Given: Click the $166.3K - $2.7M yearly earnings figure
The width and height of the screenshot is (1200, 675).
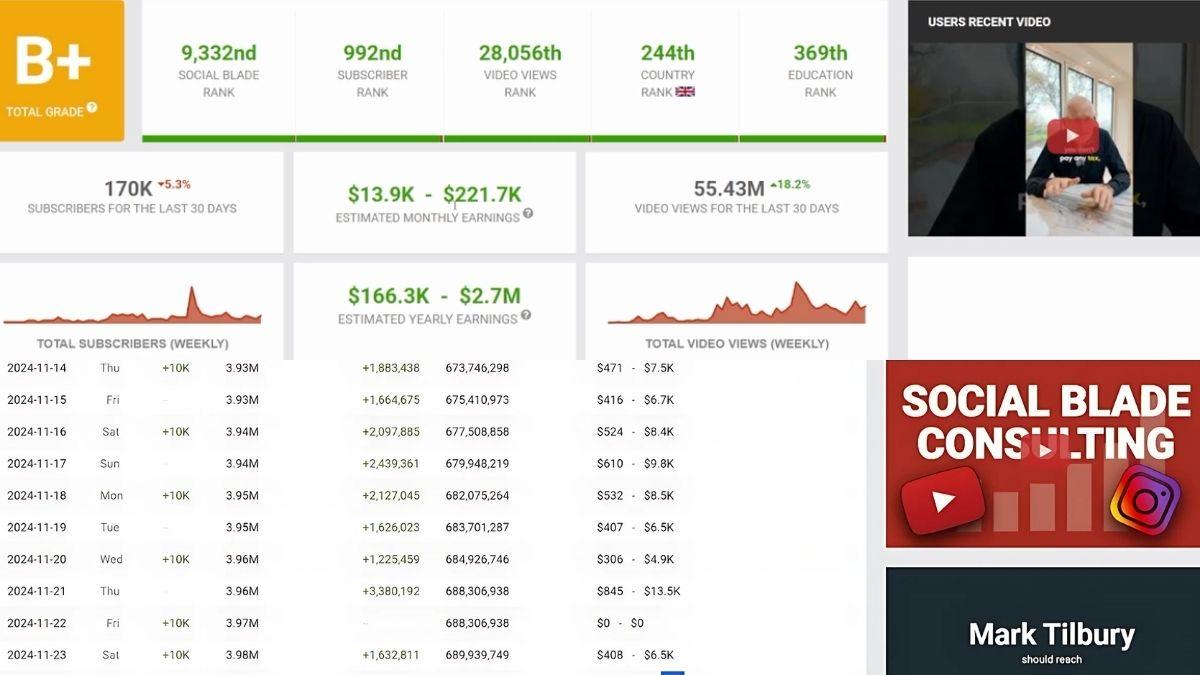Looking at the screenshot, I should click(434, 295).
